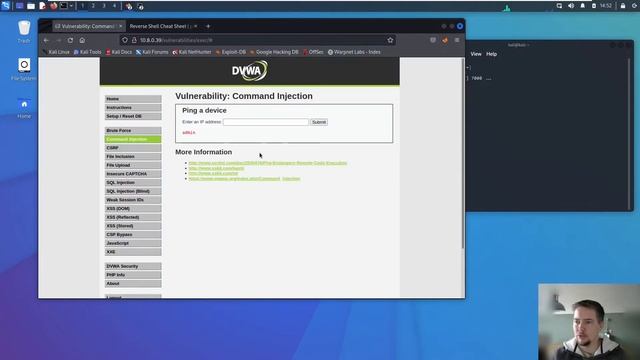Select CSP Bypass in sidebar
Viewport: 640px width, 360px height.
133,235
